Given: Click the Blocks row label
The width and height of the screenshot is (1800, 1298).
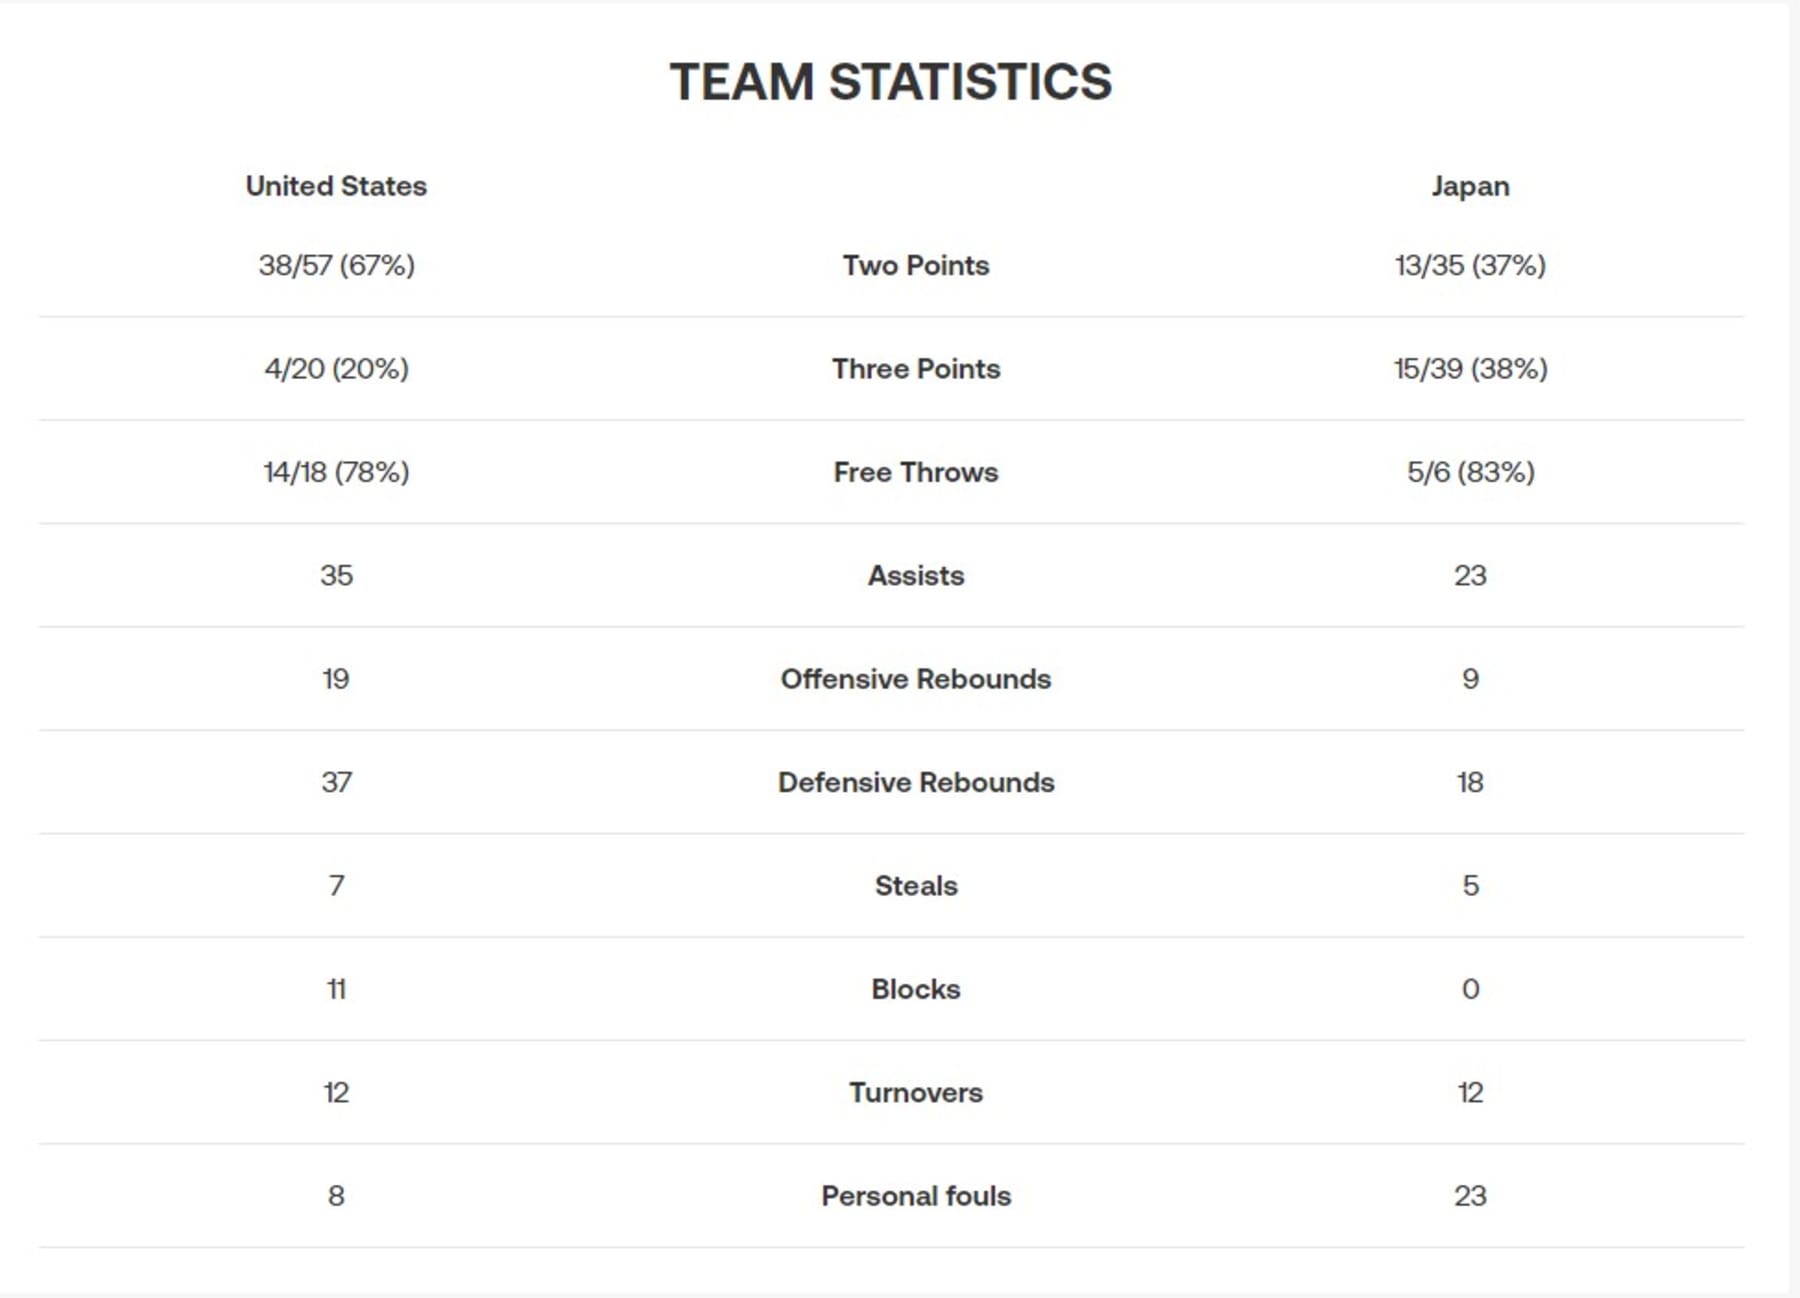Looking at the screenshot, I should pyautogui.click(x=916, y=989).
